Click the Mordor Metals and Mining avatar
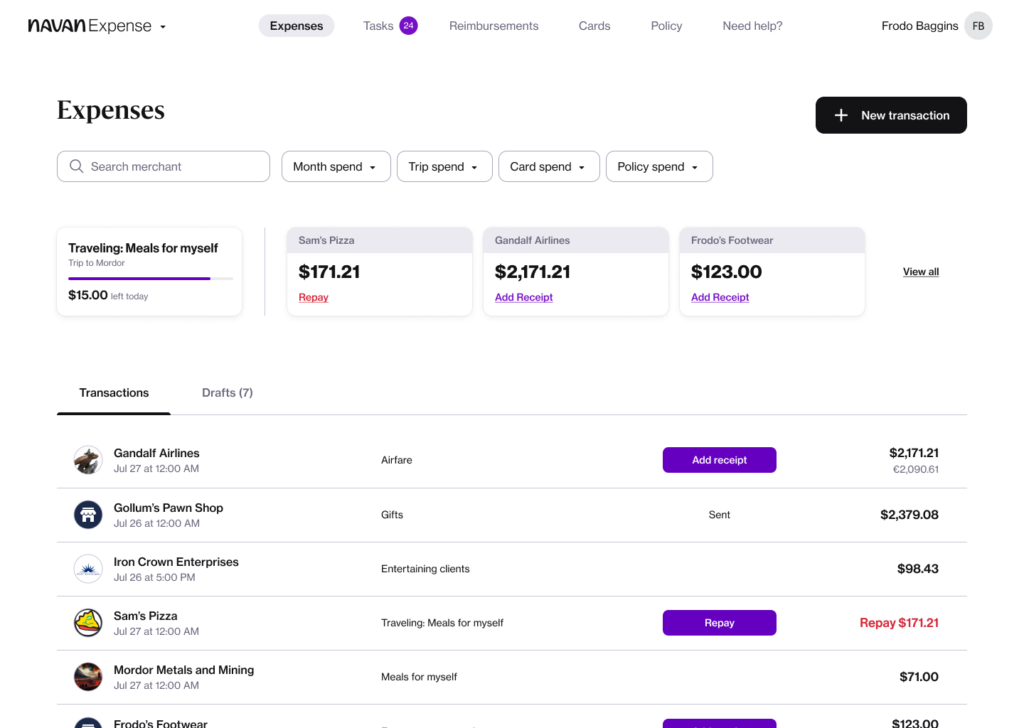The image size is (1024, 728). (x=87, y=676)
